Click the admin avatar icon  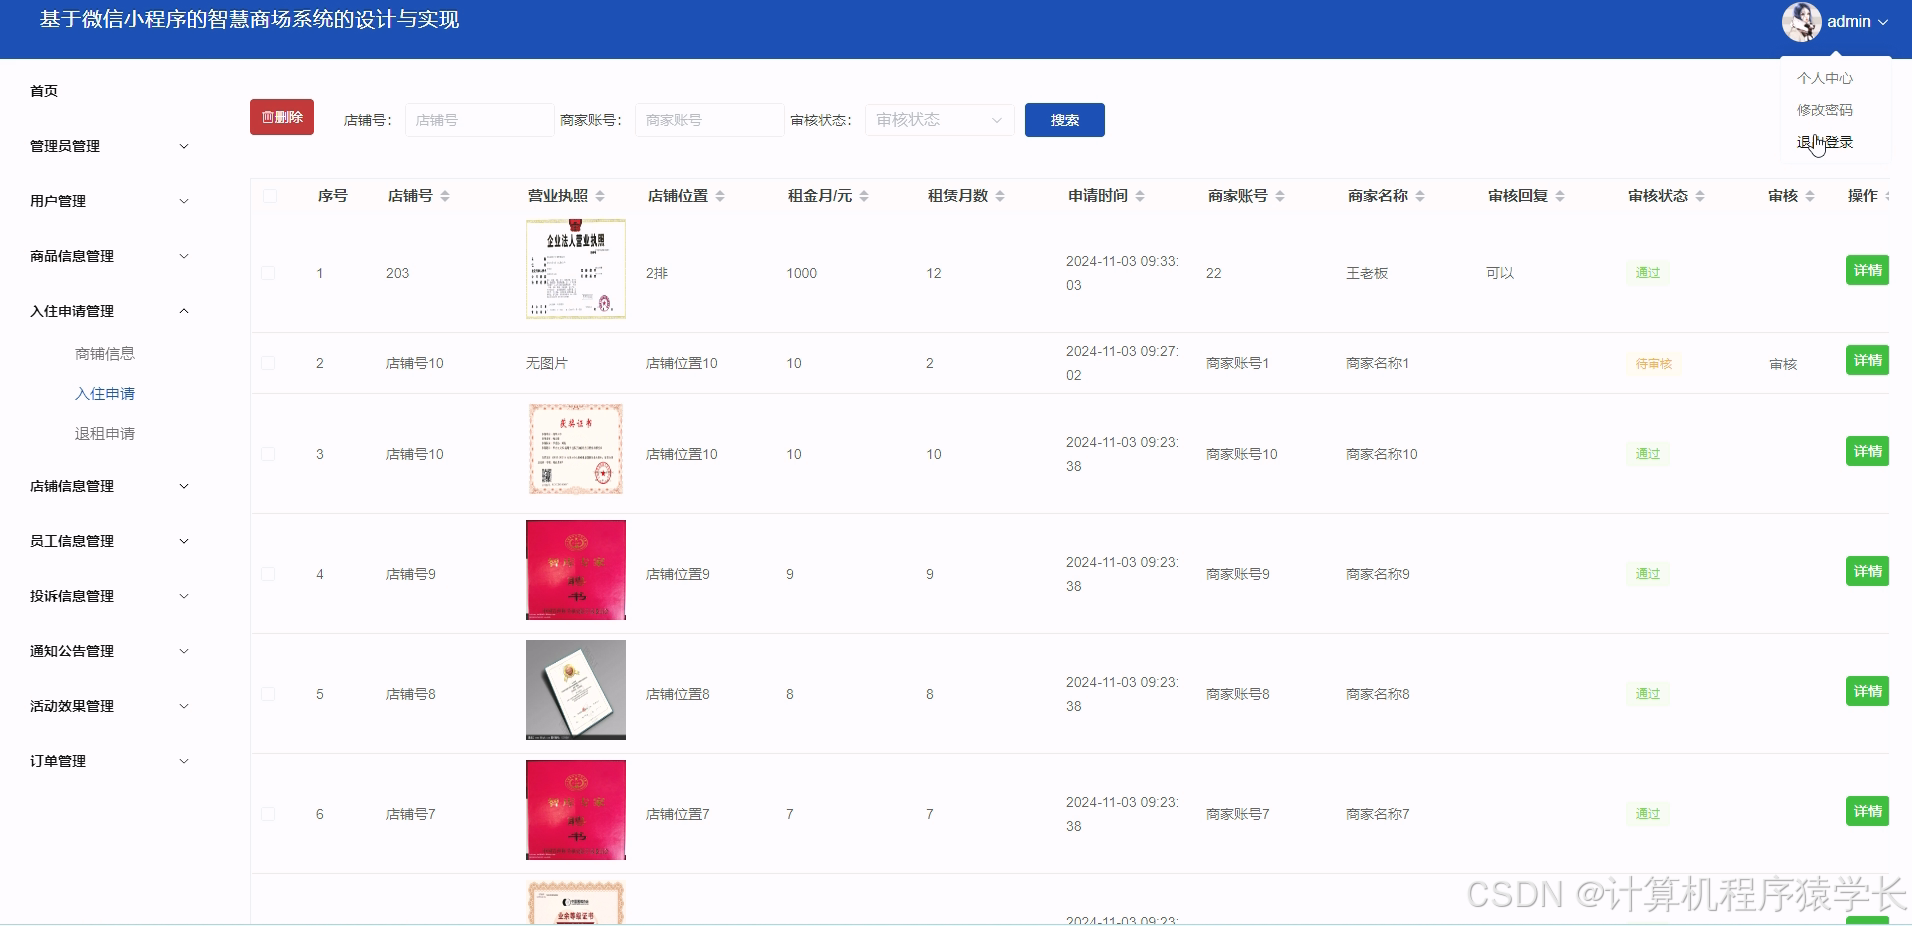pos(1803,21)
